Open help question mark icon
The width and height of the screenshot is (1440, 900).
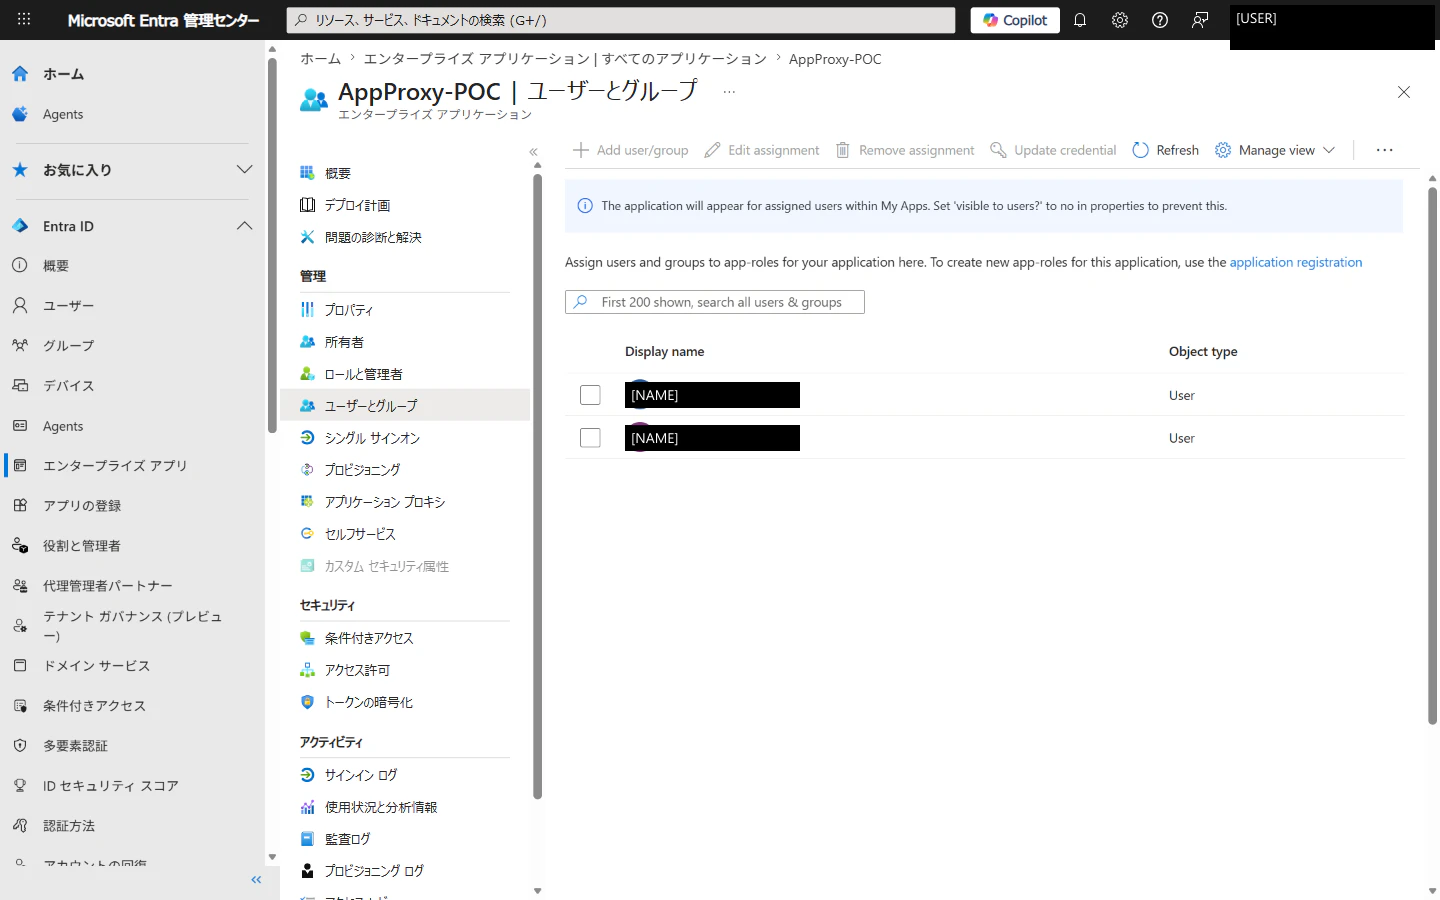[x=1160, y=20]
